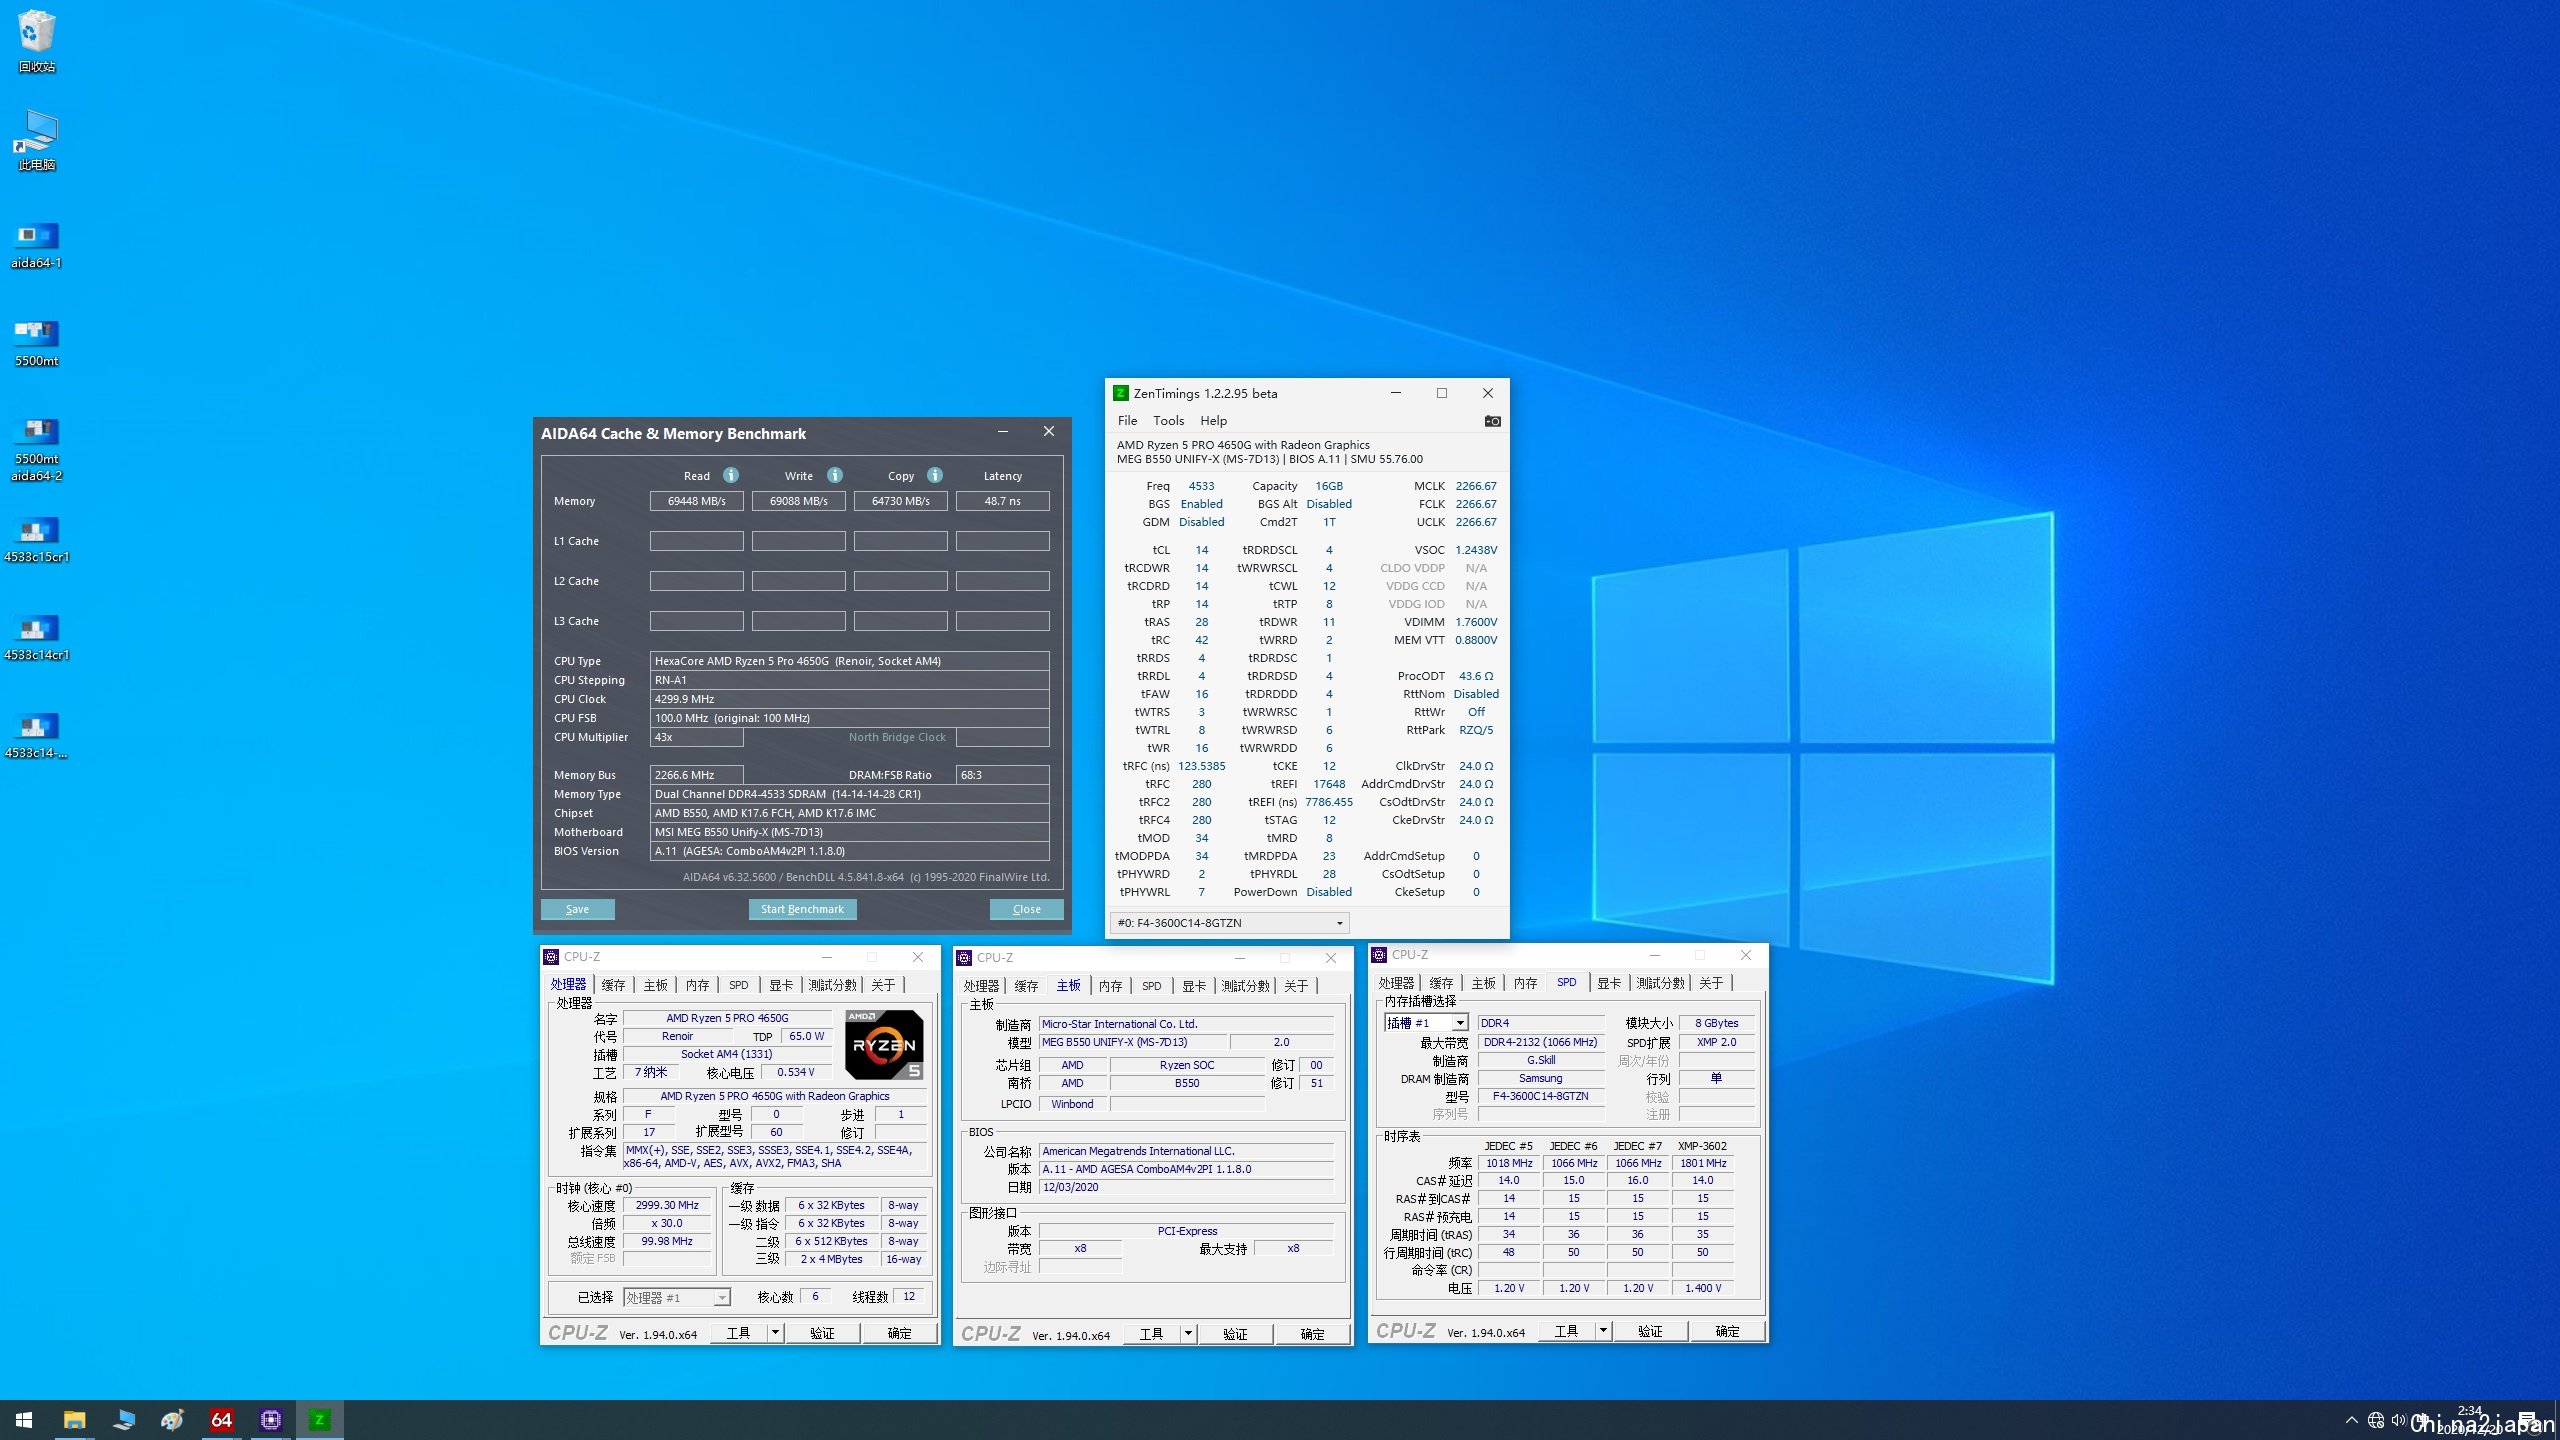The image size is (2560, 1440).
Task: Open the File menu in ZenTimings
Action: coord(1127,421)
